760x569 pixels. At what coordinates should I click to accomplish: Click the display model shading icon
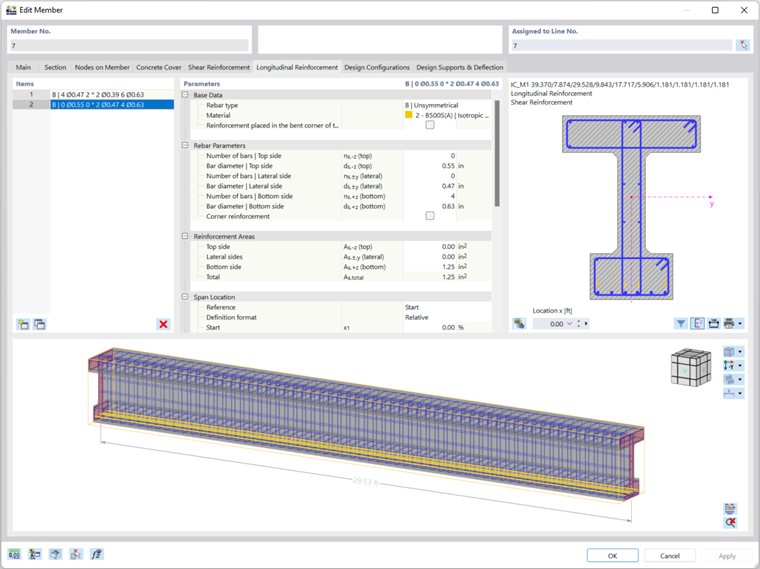click(x=729, y=379)
